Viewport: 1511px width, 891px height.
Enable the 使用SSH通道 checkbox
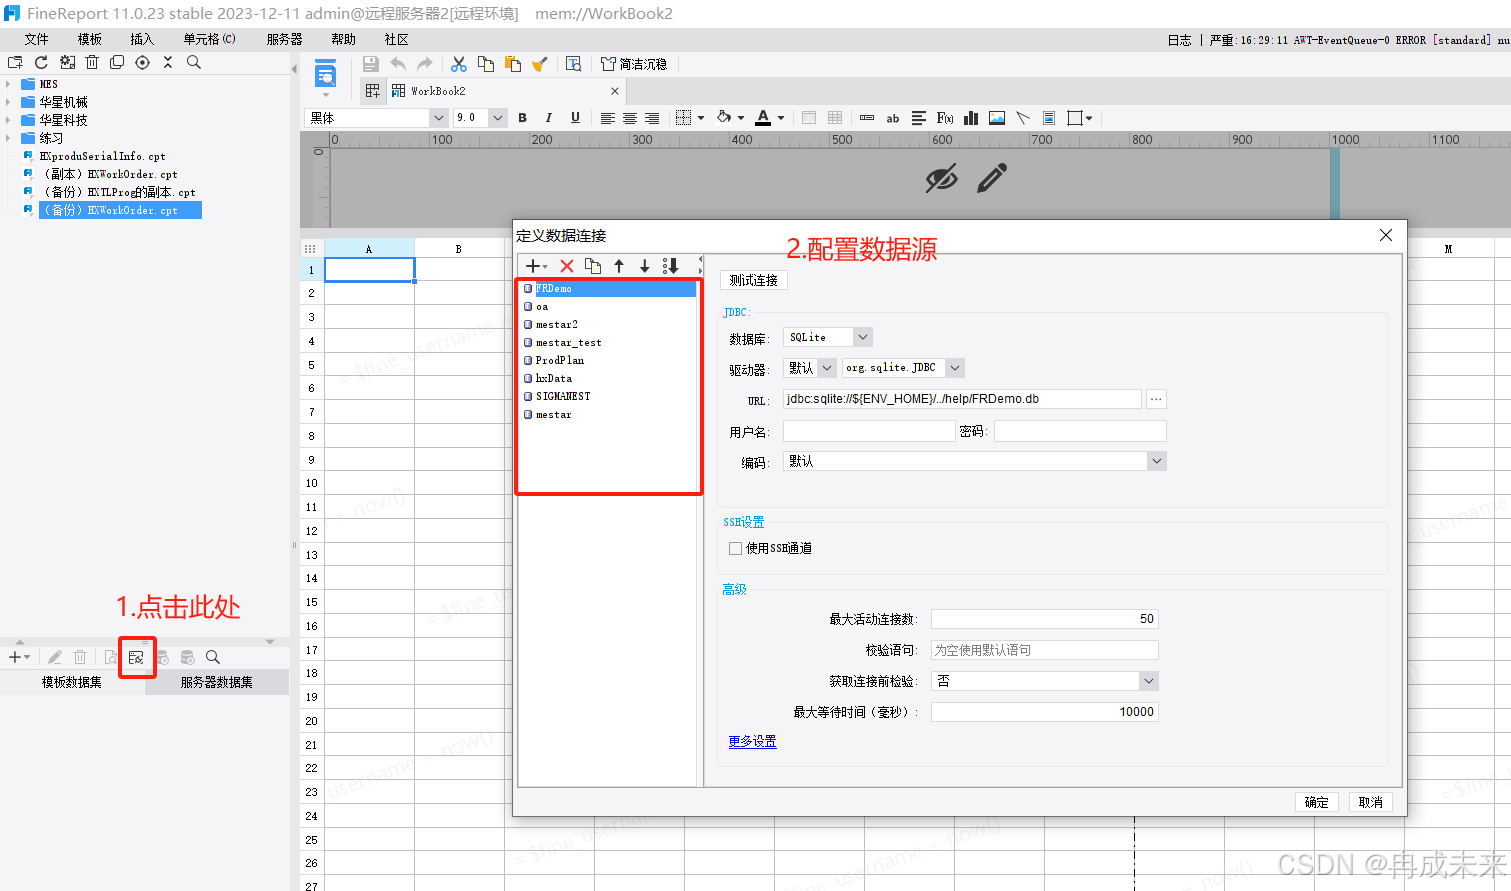(736, 548)
